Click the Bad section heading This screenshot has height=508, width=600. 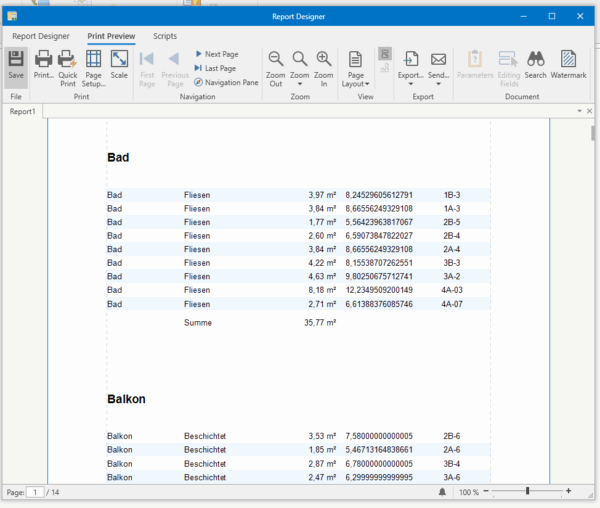118,157
